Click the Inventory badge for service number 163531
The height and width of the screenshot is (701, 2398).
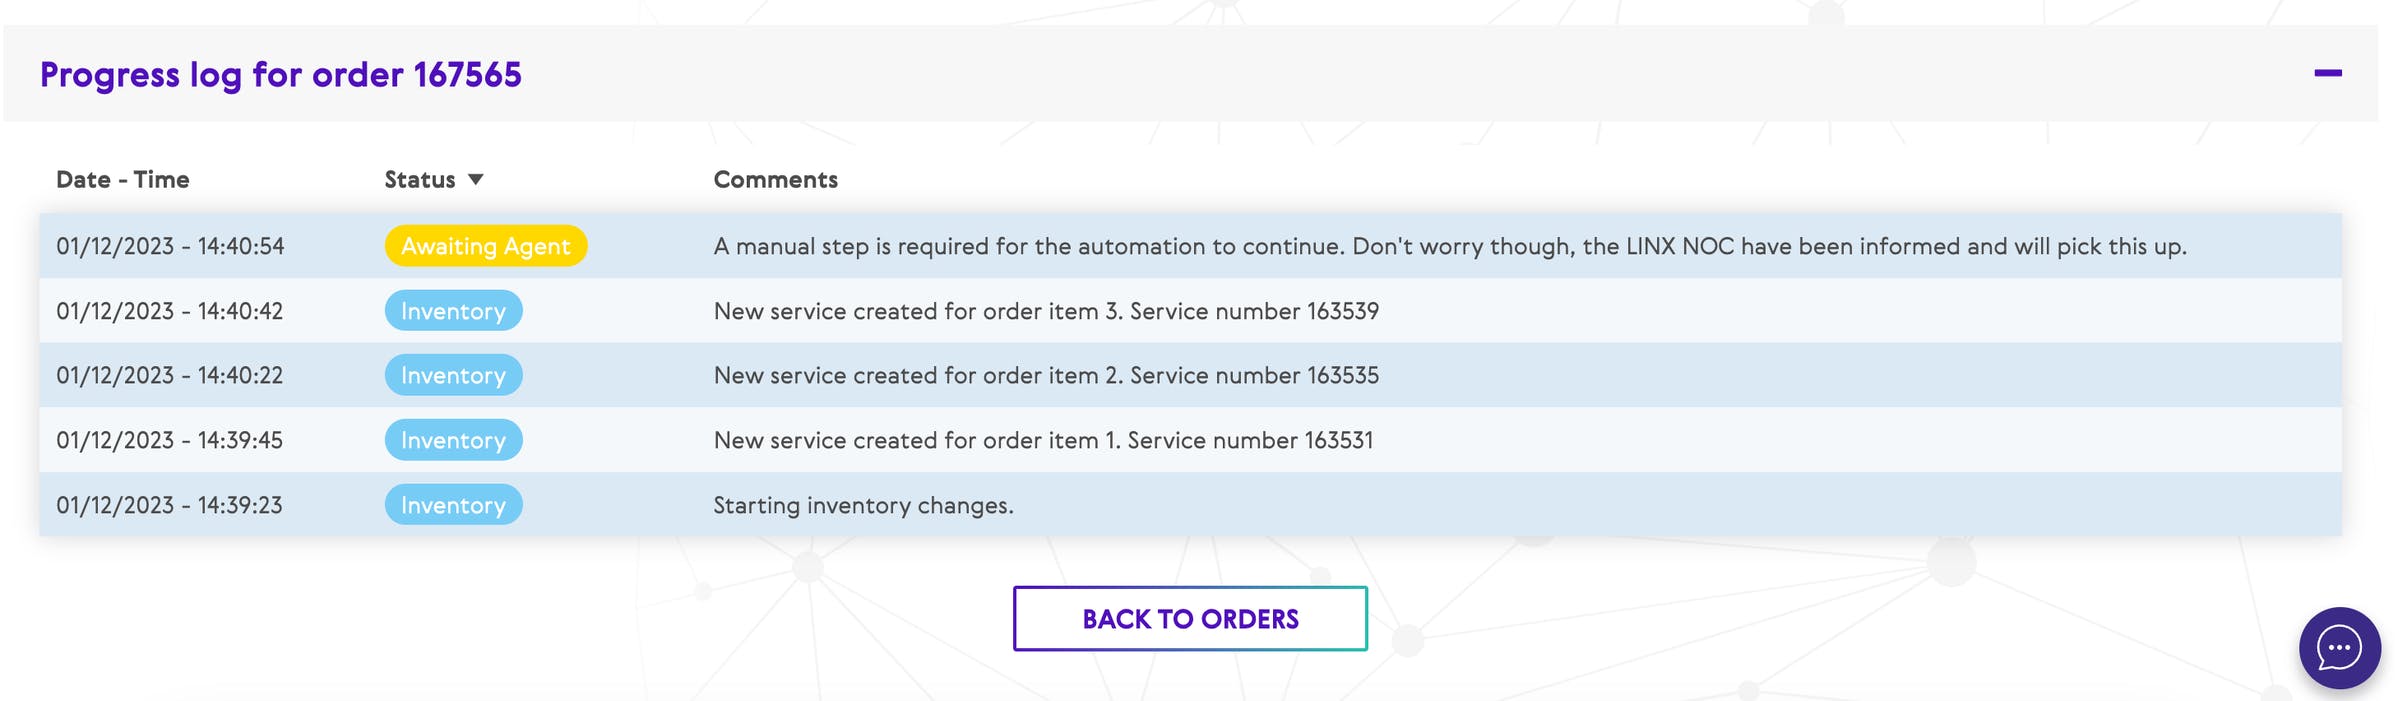tap(453, 440)
